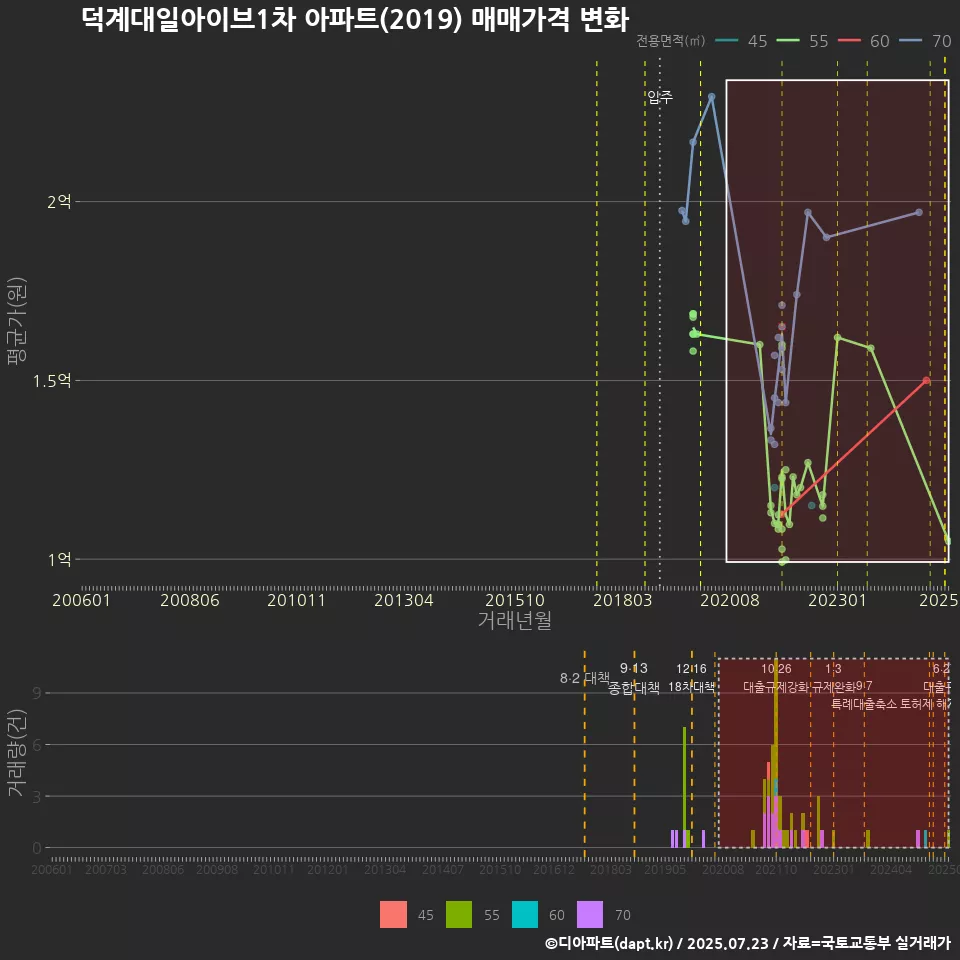Screen dimensions: 960x960
Task: Click the highest blue 70㎡ data point
Action: [x=711, y=97]
